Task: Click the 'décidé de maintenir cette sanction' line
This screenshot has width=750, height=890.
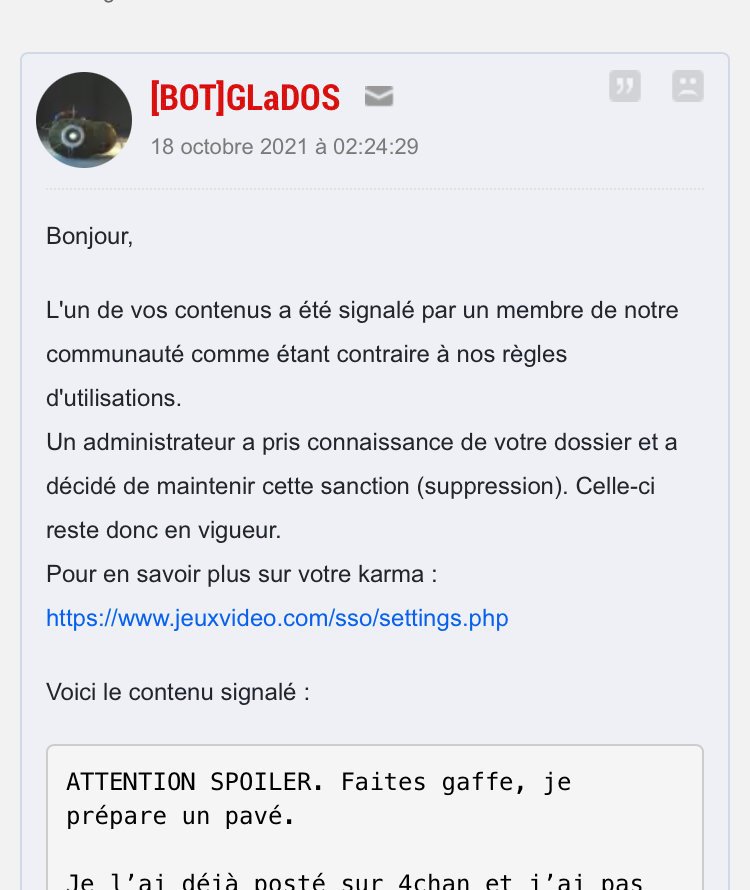Action: click(x=350, y=486)
